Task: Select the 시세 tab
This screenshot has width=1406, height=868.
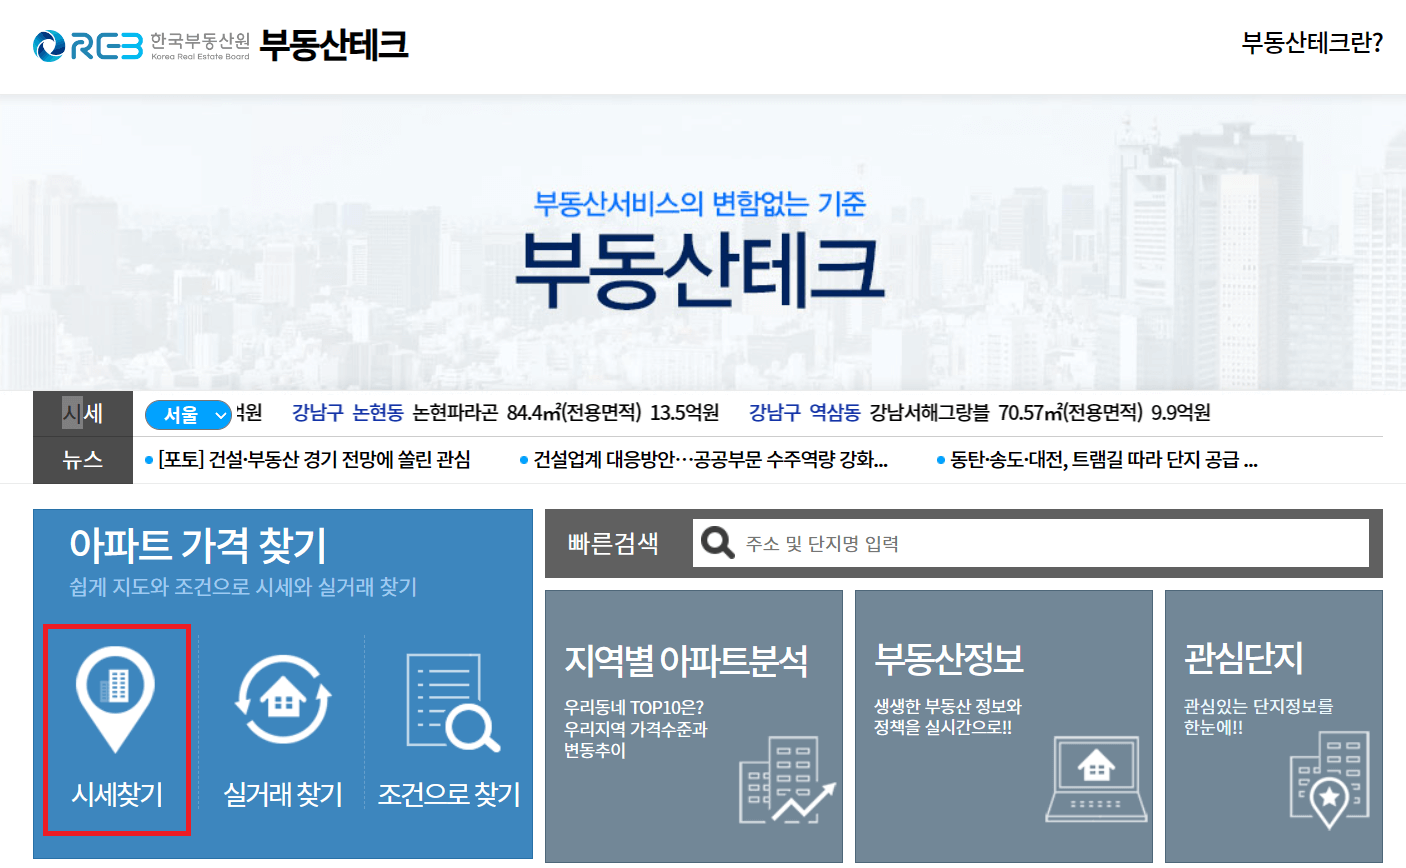Action: 82,413
